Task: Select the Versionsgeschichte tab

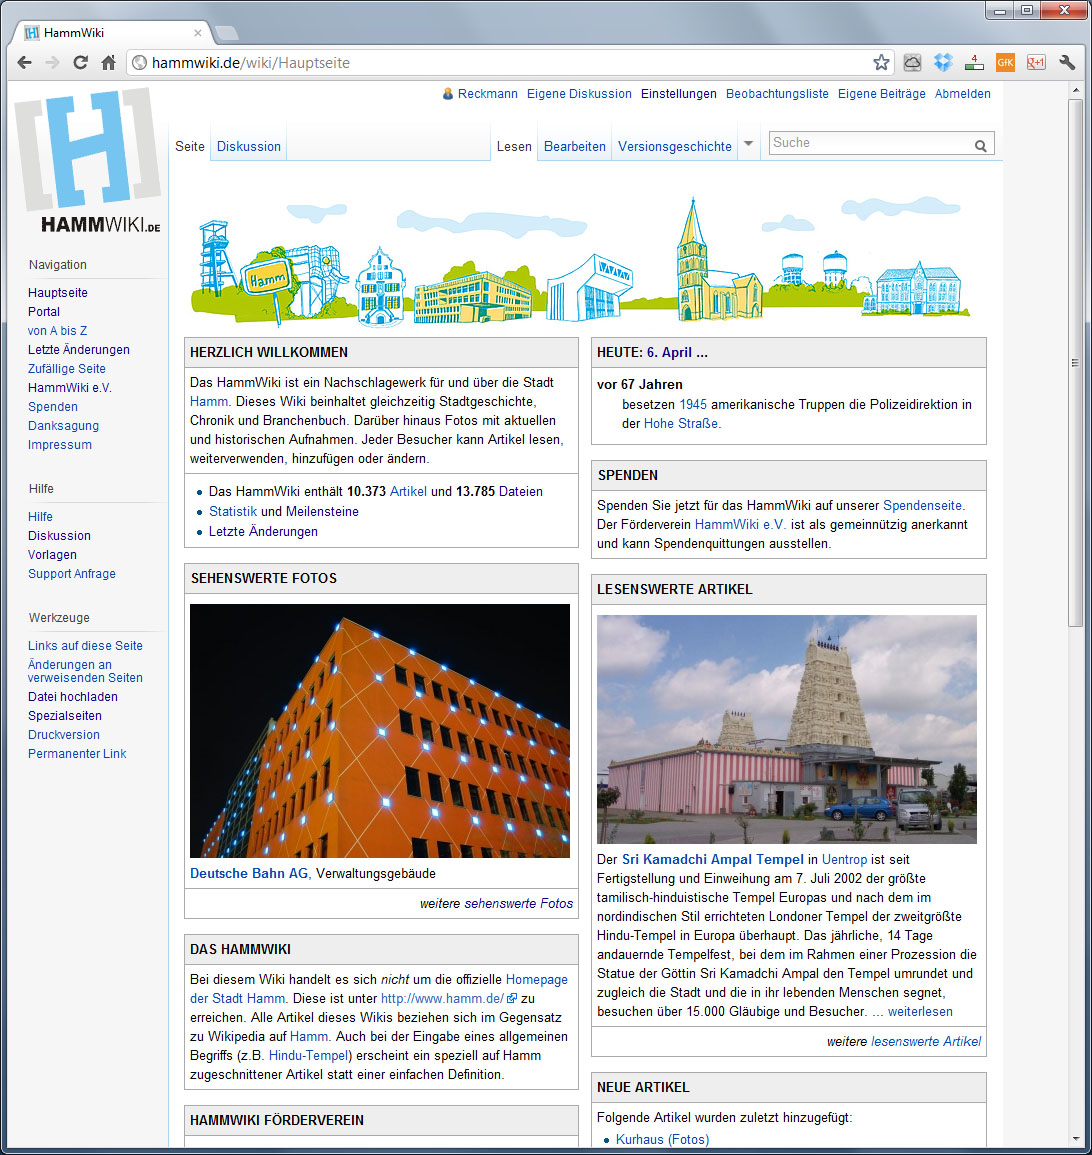Action: 675,146
